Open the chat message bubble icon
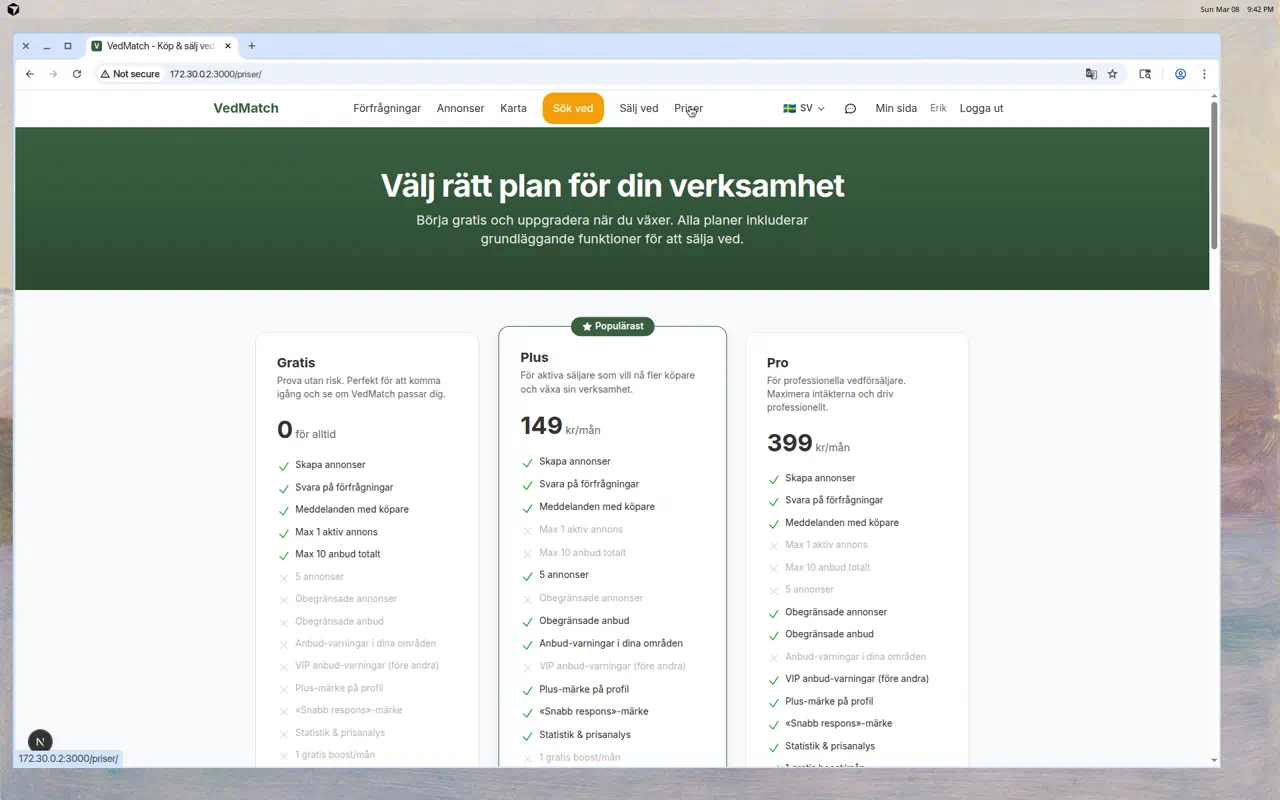This screenshot has height=800, width=1280. [x=850, y=108]
